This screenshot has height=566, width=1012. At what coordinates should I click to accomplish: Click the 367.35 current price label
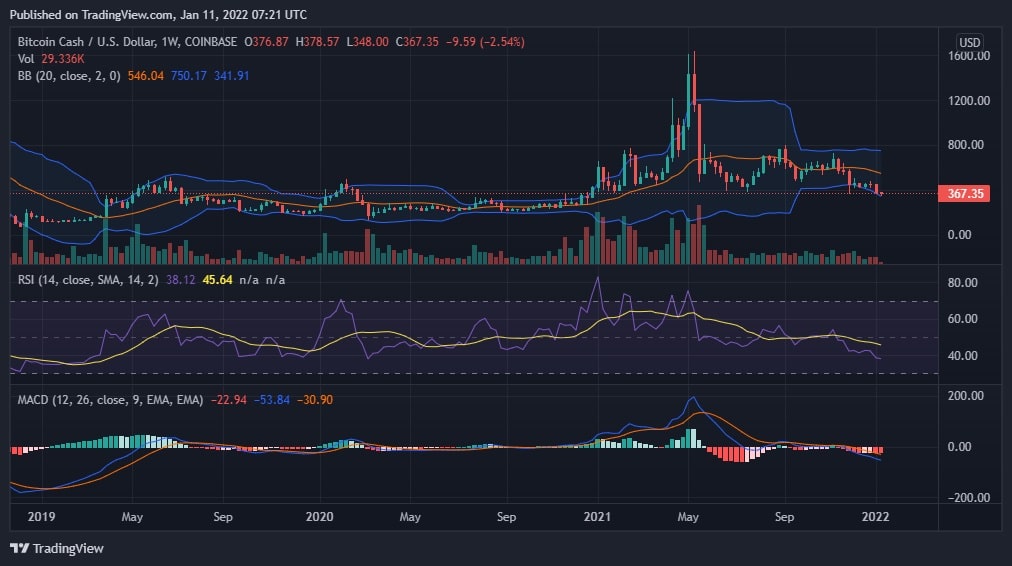click(968, 193)
